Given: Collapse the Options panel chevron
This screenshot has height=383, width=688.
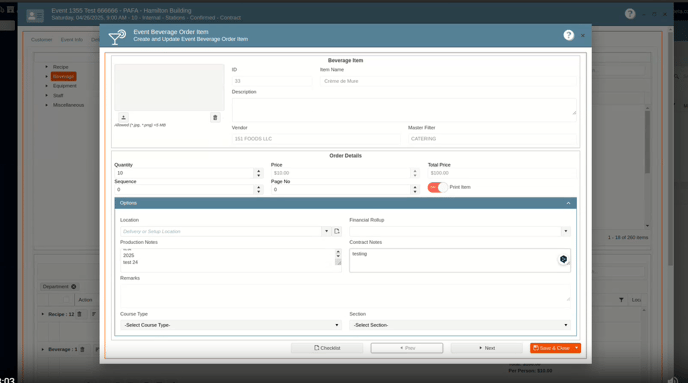Looking at the screenshot, I should tap(568, 203).
